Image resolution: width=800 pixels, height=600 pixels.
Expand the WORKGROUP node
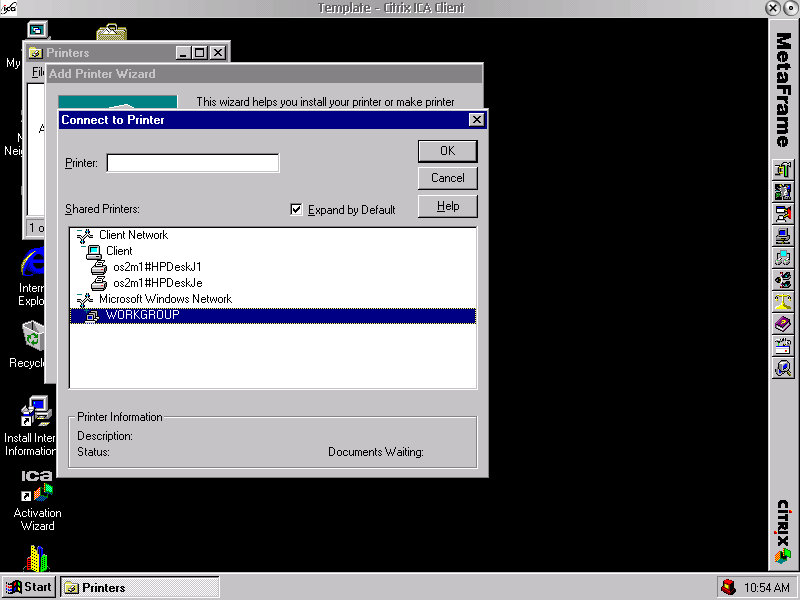click(x=87, y=313)
